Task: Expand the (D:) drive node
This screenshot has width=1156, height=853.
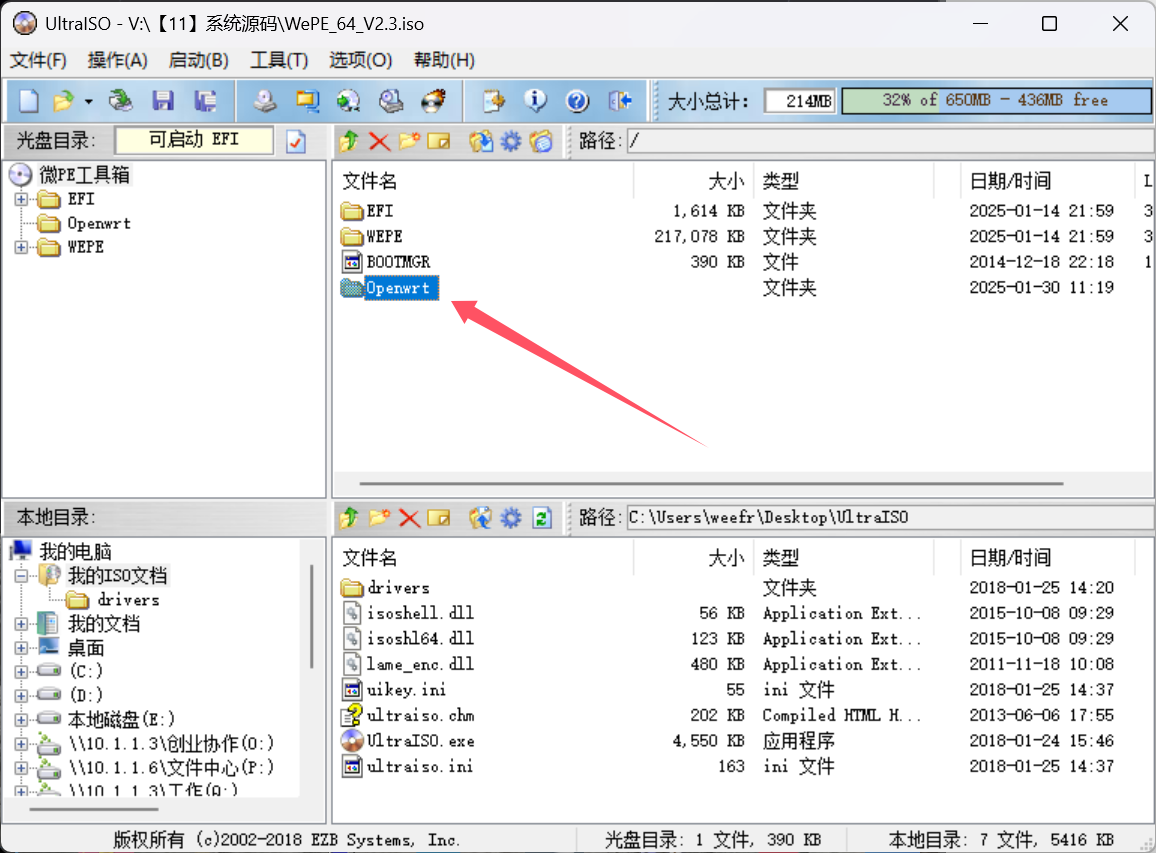Action: point(21,695)
